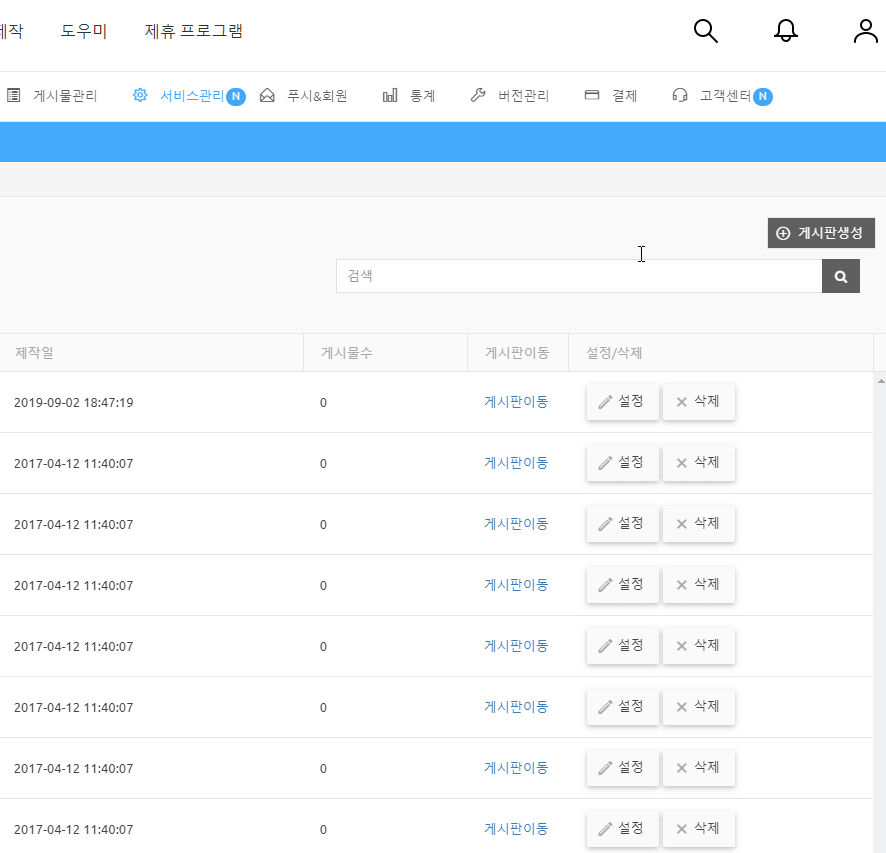Open the notifications bell icon
The width and height of the screenshot is (886, 853).
click(x=786, y=31)
